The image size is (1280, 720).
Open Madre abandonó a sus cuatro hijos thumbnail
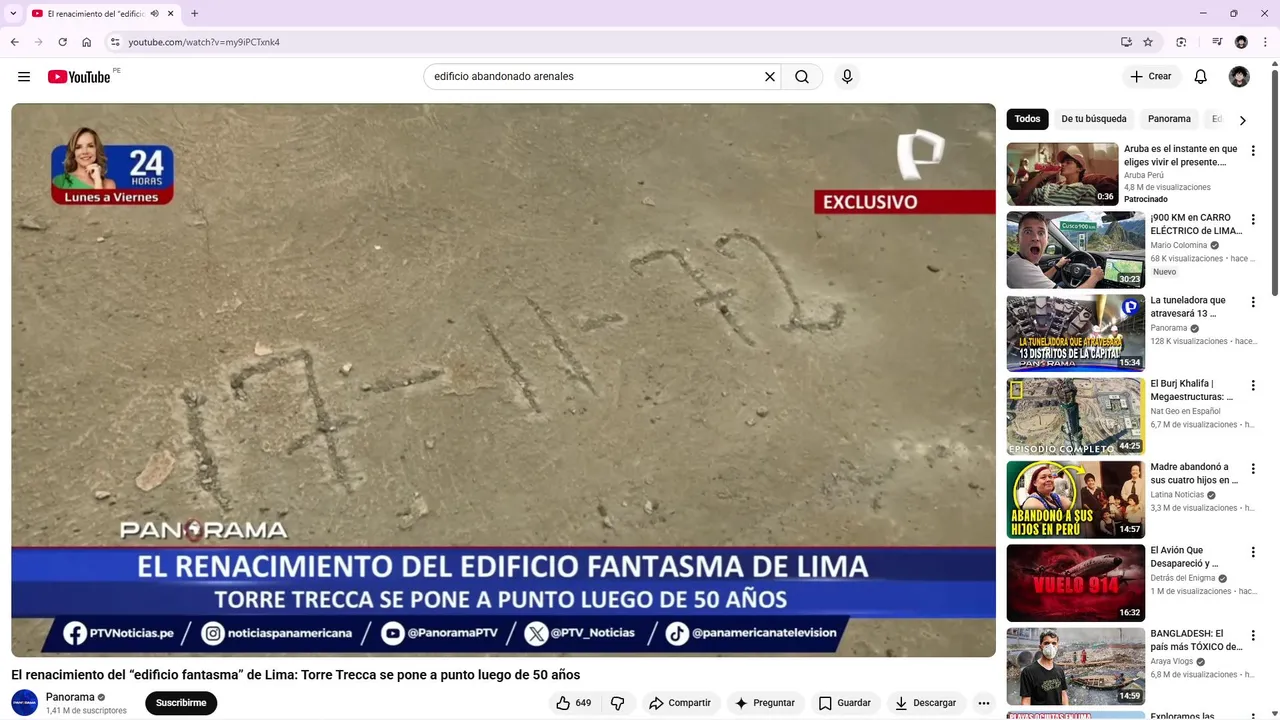click(1075, 500)
